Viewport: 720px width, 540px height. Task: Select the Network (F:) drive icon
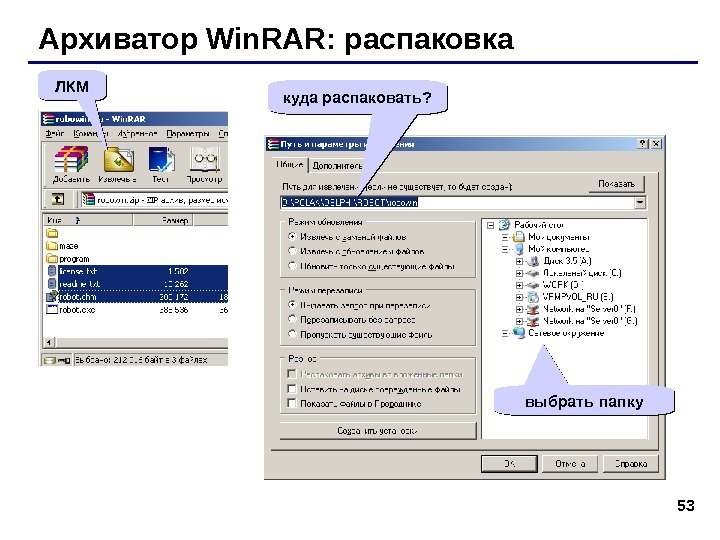tap(533, 309)
